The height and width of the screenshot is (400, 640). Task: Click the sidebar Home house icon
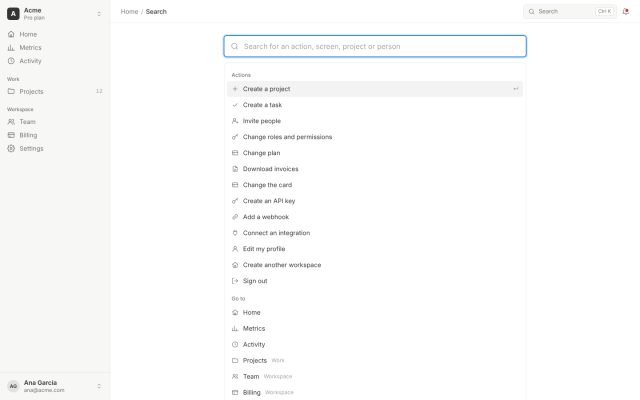pos(11,34)
